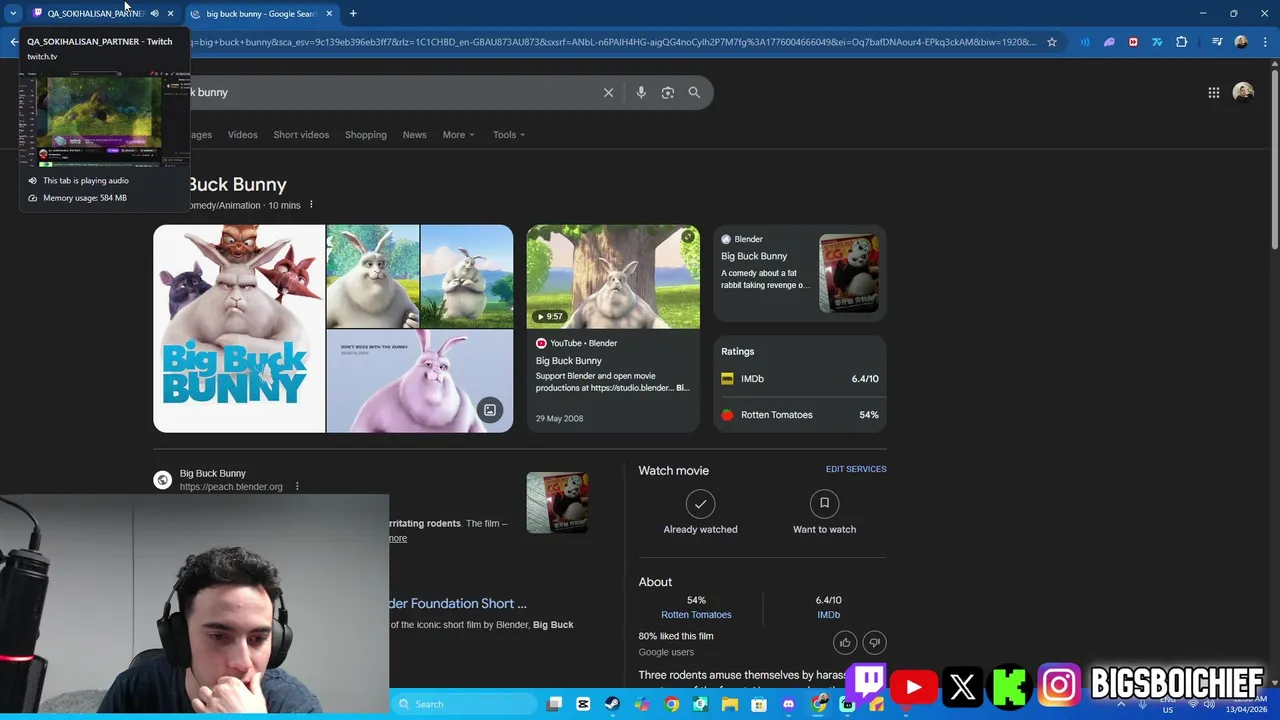
Task: Open the Google account avatar on the page
Action: tap(1243, 92)
